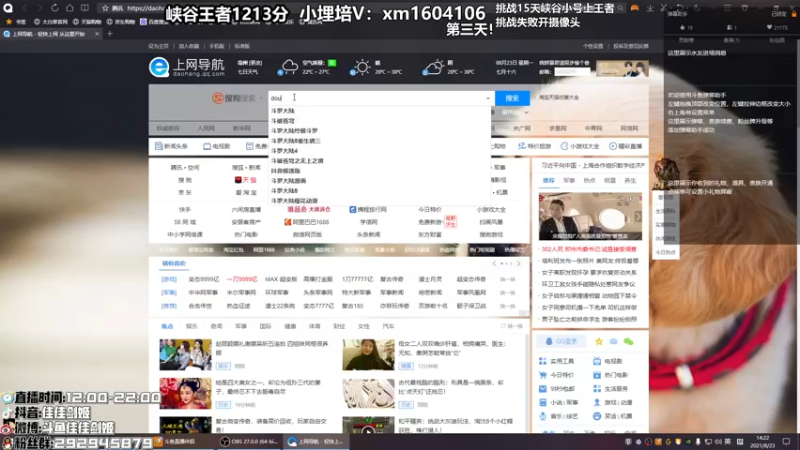Open Windows notification center icon
Viewport: 800px width, 450px height.
tap(787, 442)
